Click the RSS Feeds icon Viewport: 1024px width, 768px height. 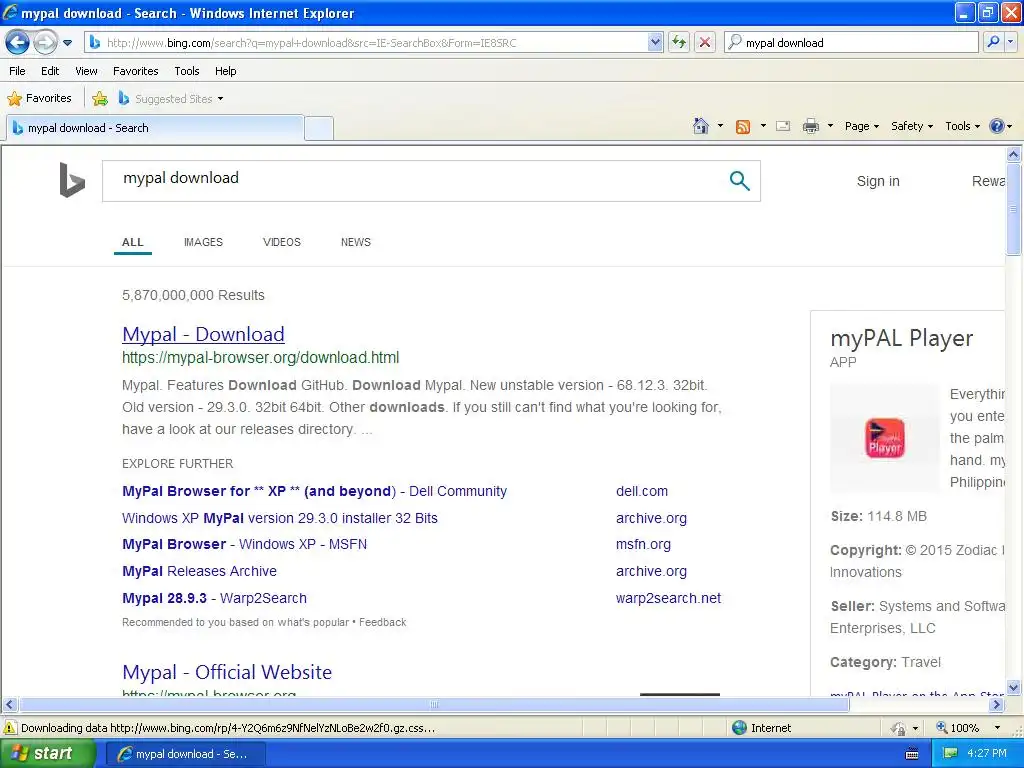click(743, 127)
